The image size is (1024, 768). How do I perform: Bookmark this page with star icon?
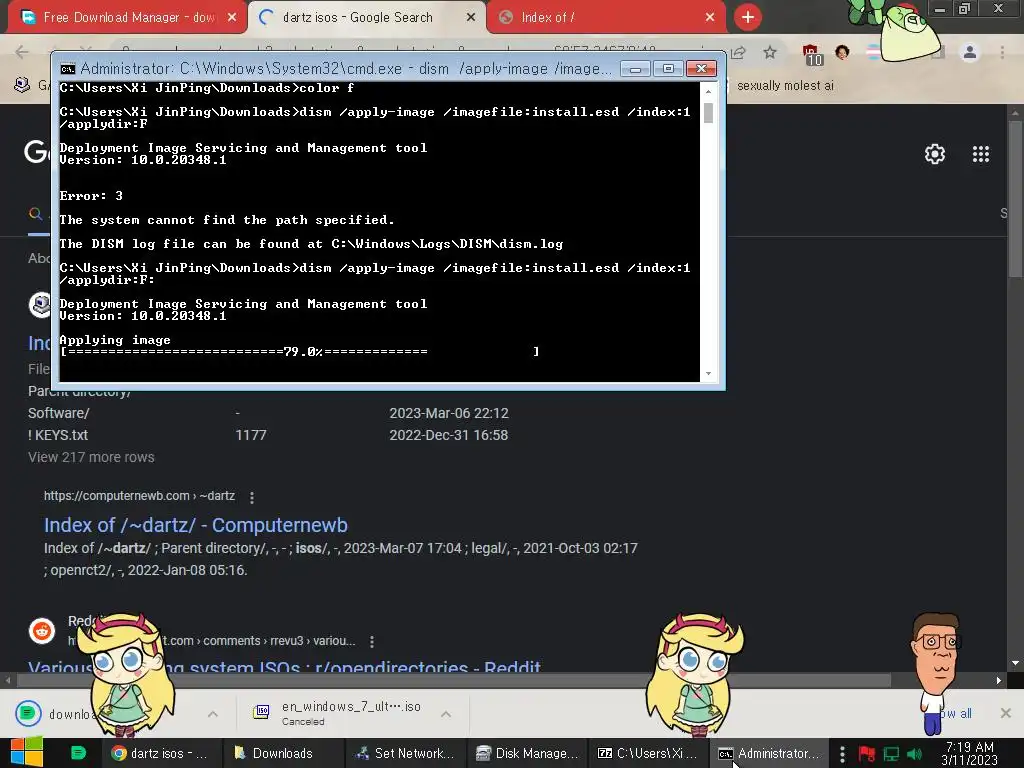pos(770,52)
